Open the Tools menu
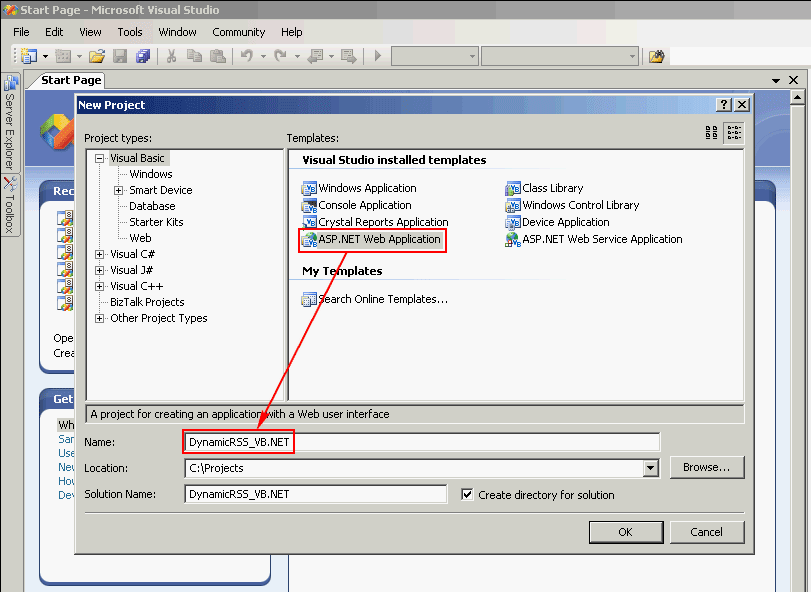 [x=130, y=32]
